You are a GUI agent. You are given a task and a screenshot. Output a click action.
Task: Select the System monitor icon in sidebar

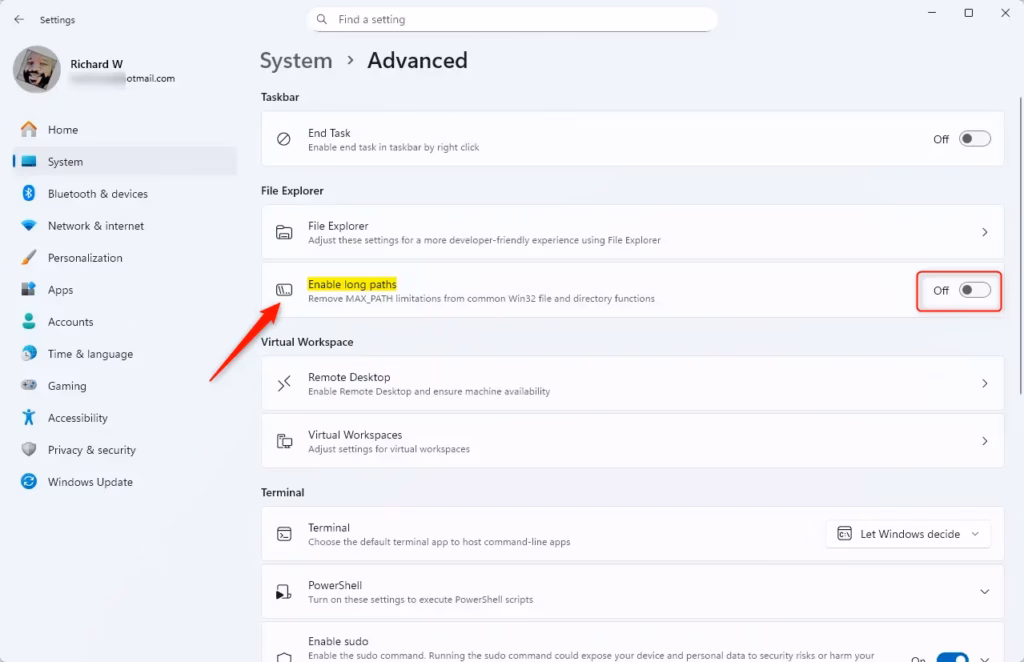coord(29,161)
